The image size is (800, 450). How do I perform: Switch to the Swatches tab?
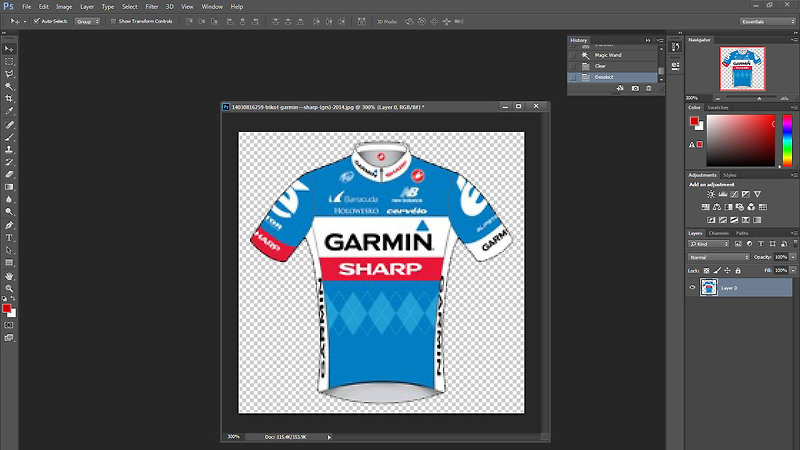tap(718, 108)
